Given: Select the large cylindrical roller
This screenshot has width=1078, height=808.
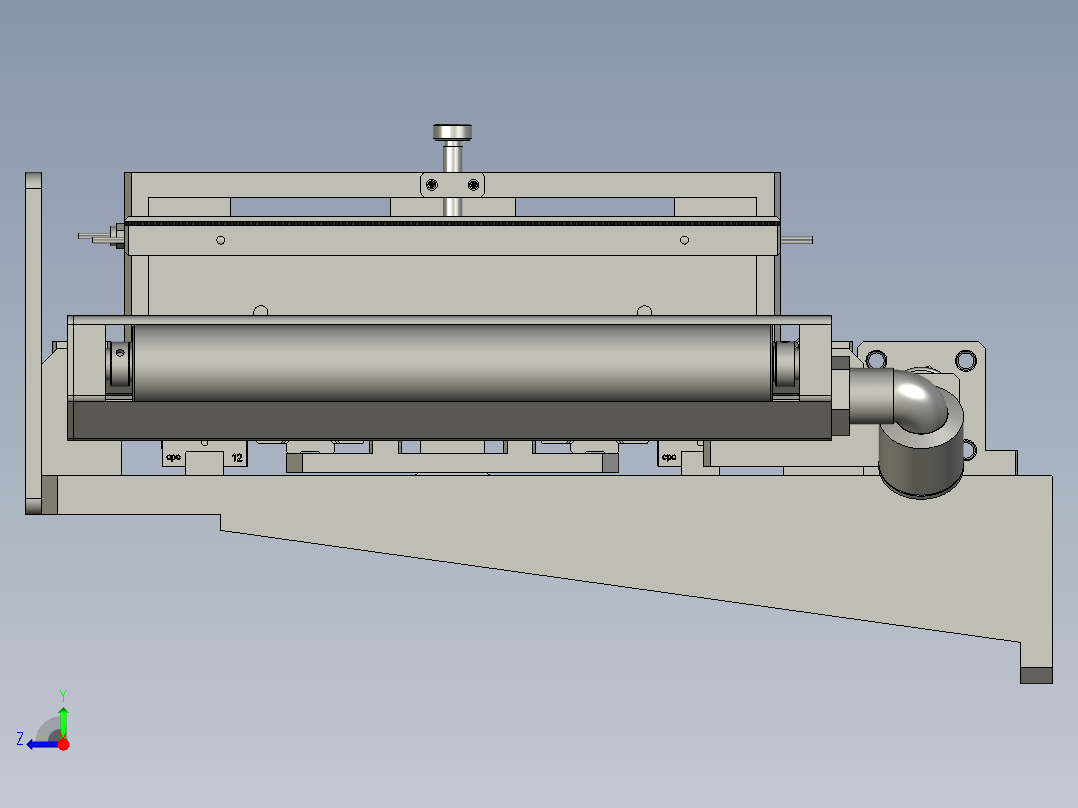Looking at the screenshot, I should [452, 362].
